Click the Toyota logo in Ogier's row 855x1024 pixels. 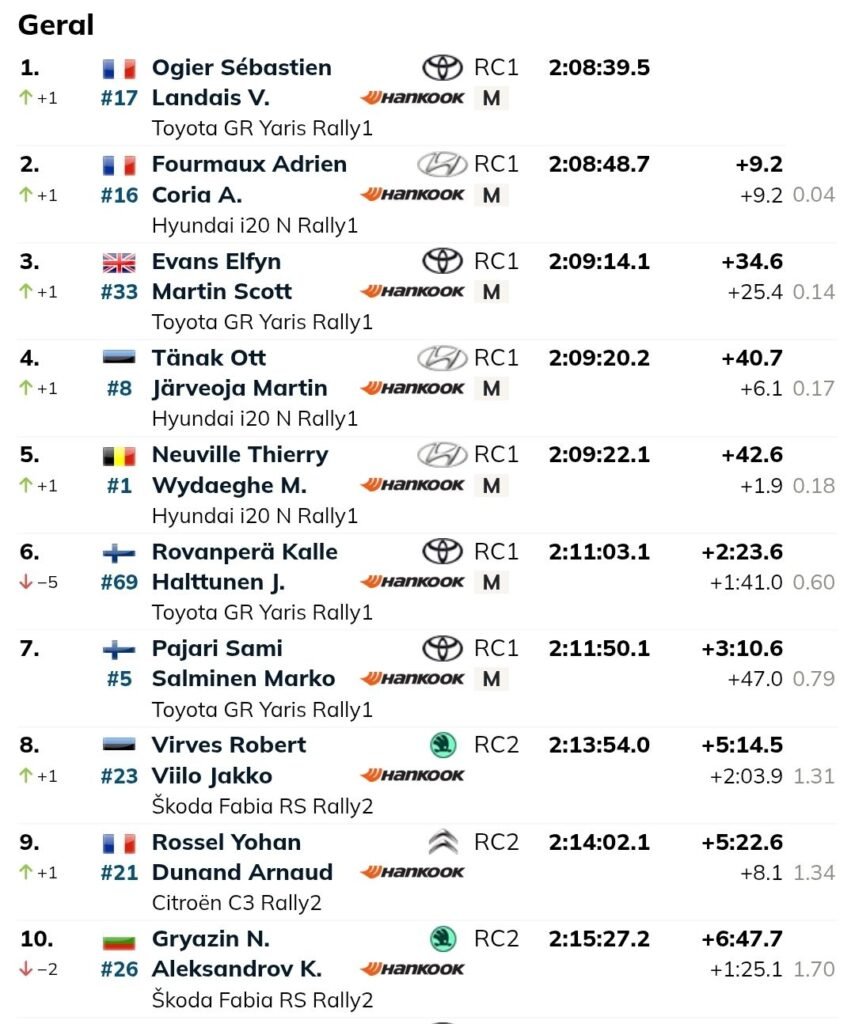click(x=441, y=68)
